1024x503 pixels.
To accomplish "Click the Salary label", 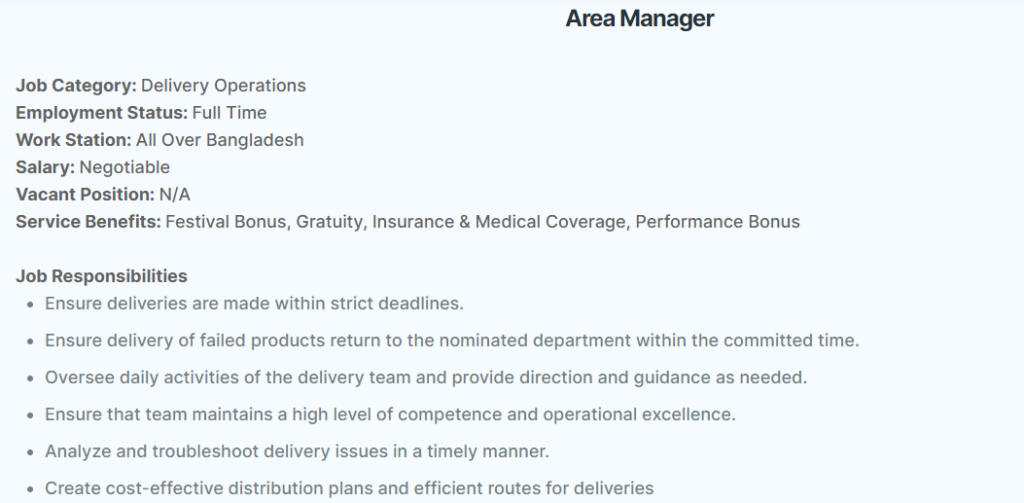I will click(x=45, y=167).
